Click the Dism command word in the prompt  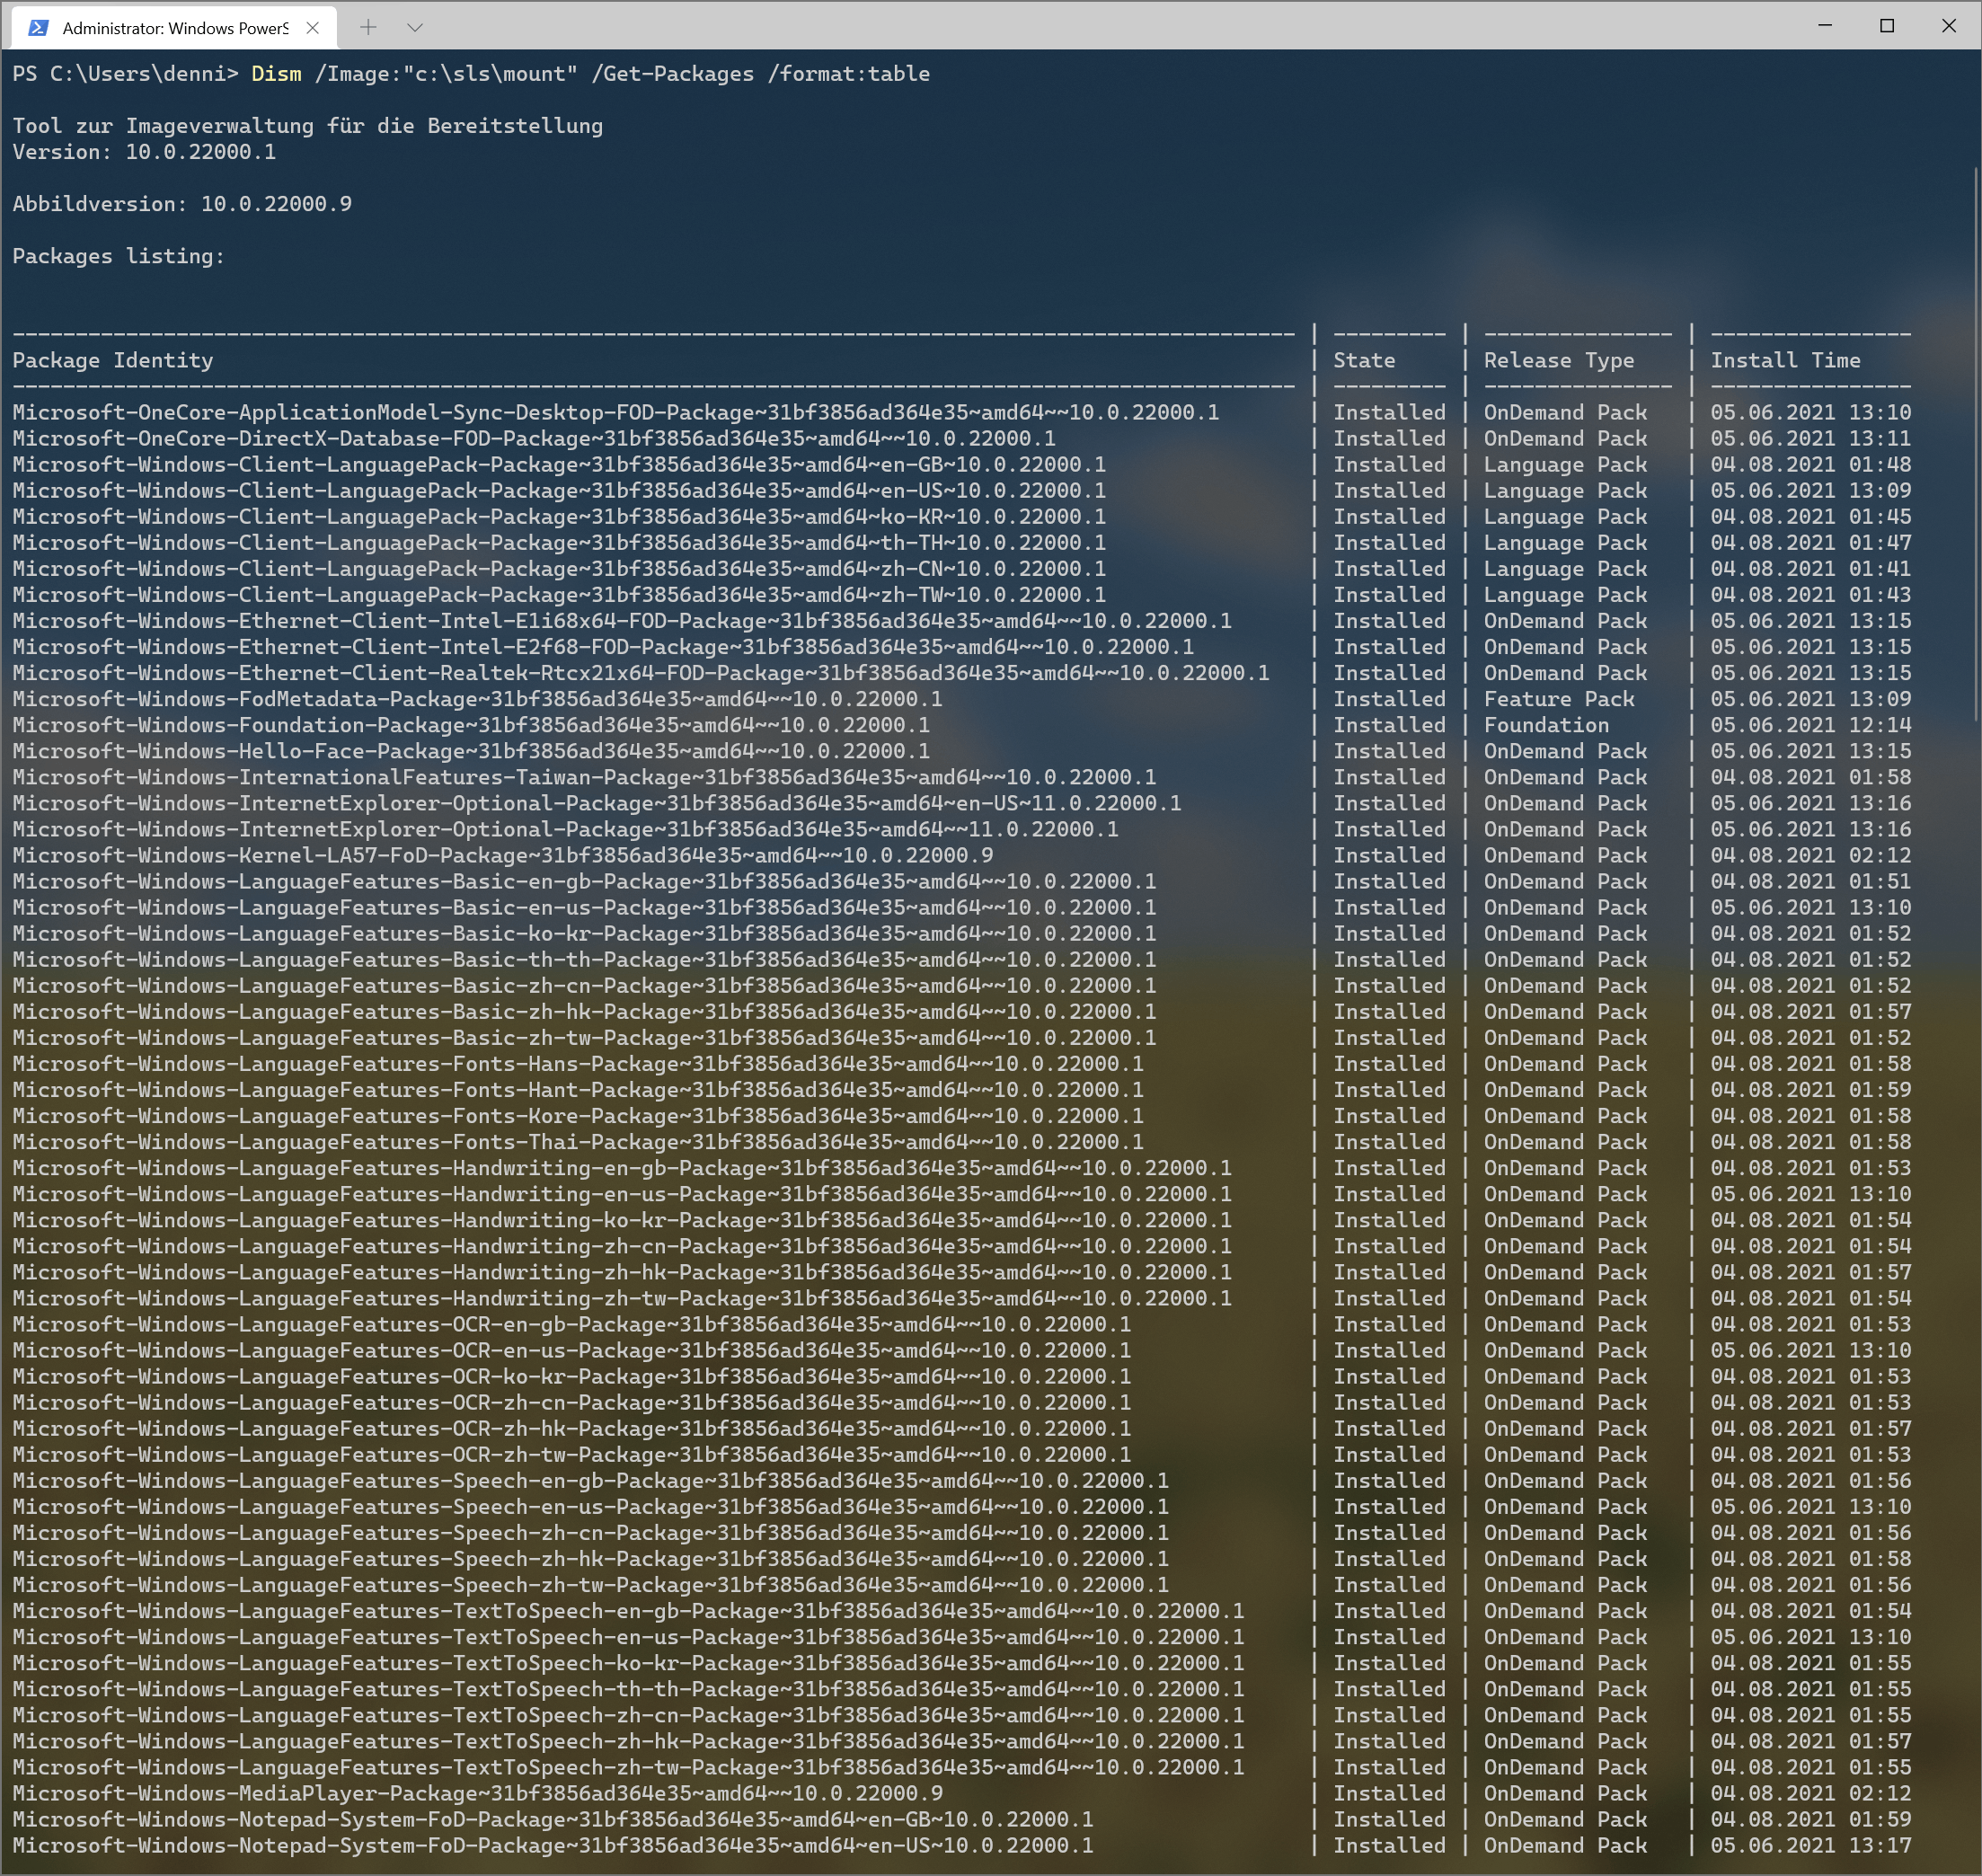pyautogui.click(x=276, y=74)
